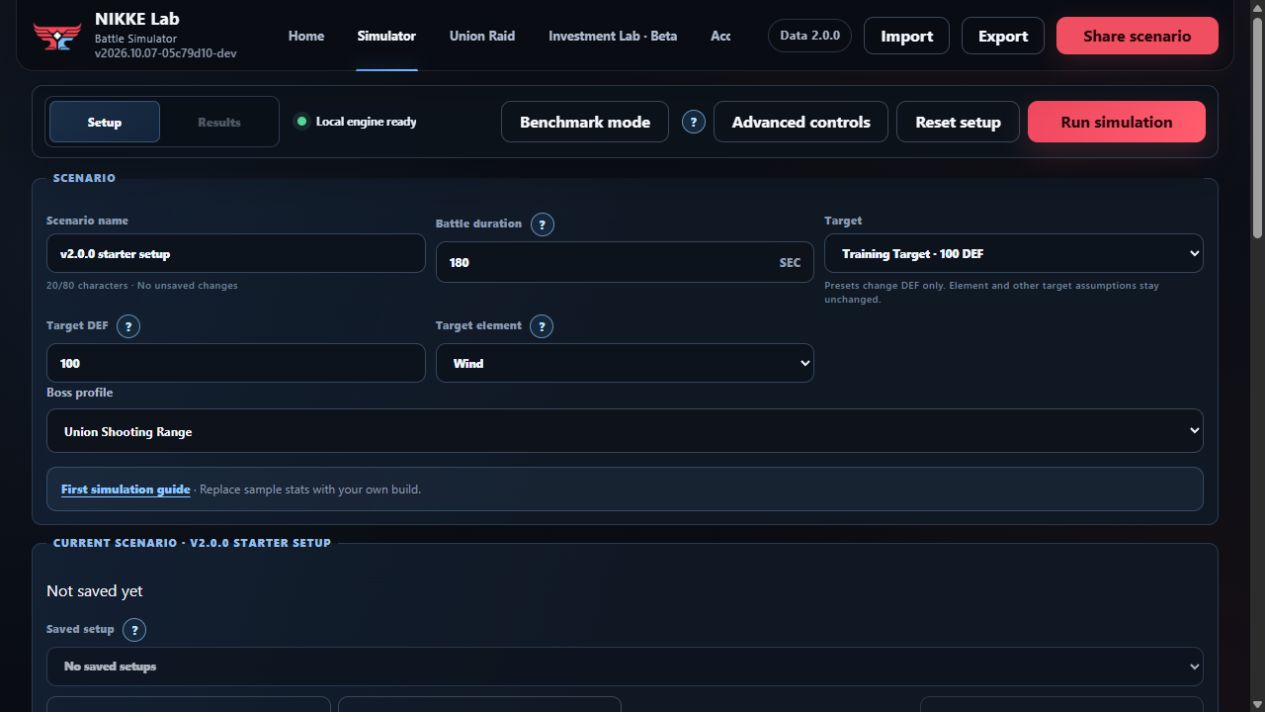Click the 'NIKKE Lab' title text
1265x712 pixels.
137,19
